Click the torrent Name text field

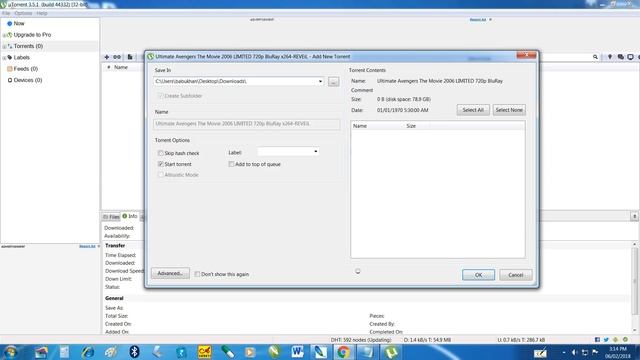click(x=247, y=124)
